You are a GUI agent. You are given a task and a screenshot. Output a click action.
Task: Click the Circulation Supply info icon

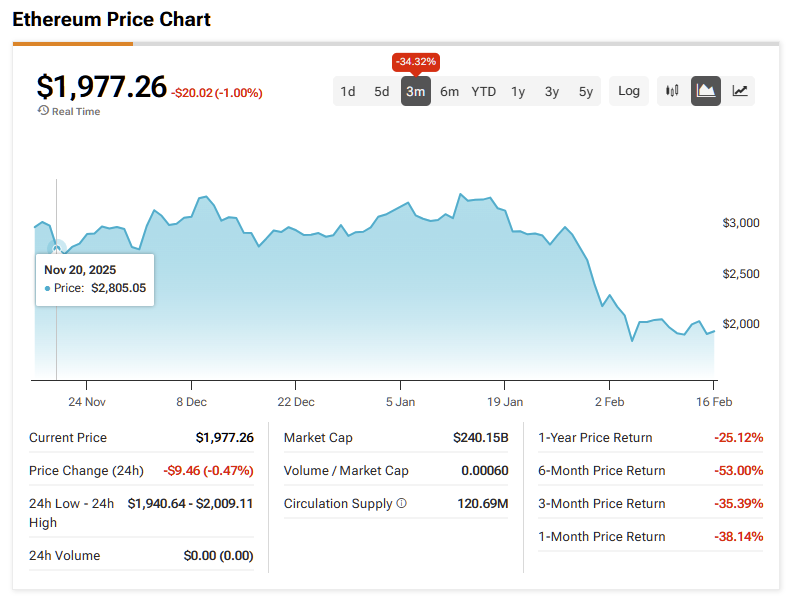pos(402,504)
